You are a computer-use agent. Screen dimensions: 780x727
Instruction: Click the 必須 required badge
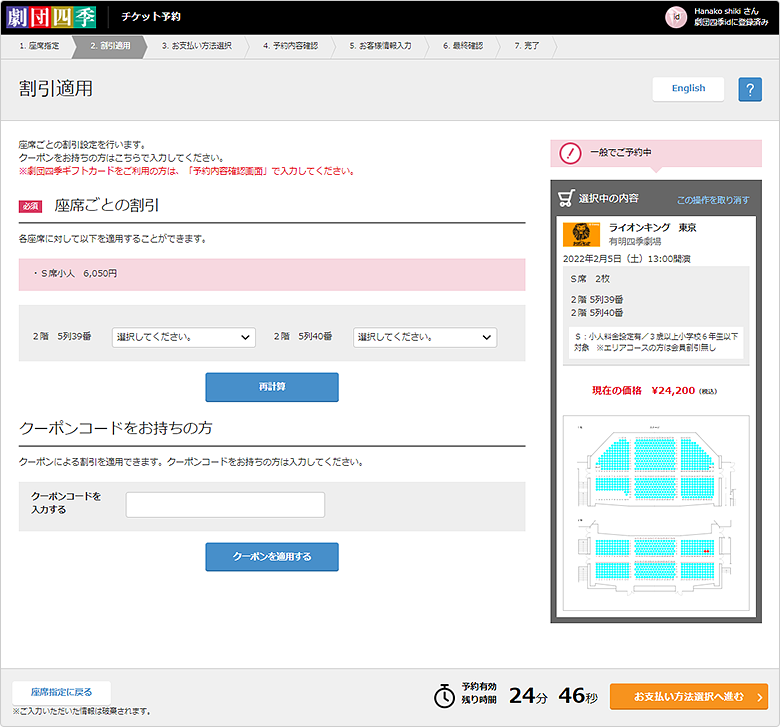30,206
